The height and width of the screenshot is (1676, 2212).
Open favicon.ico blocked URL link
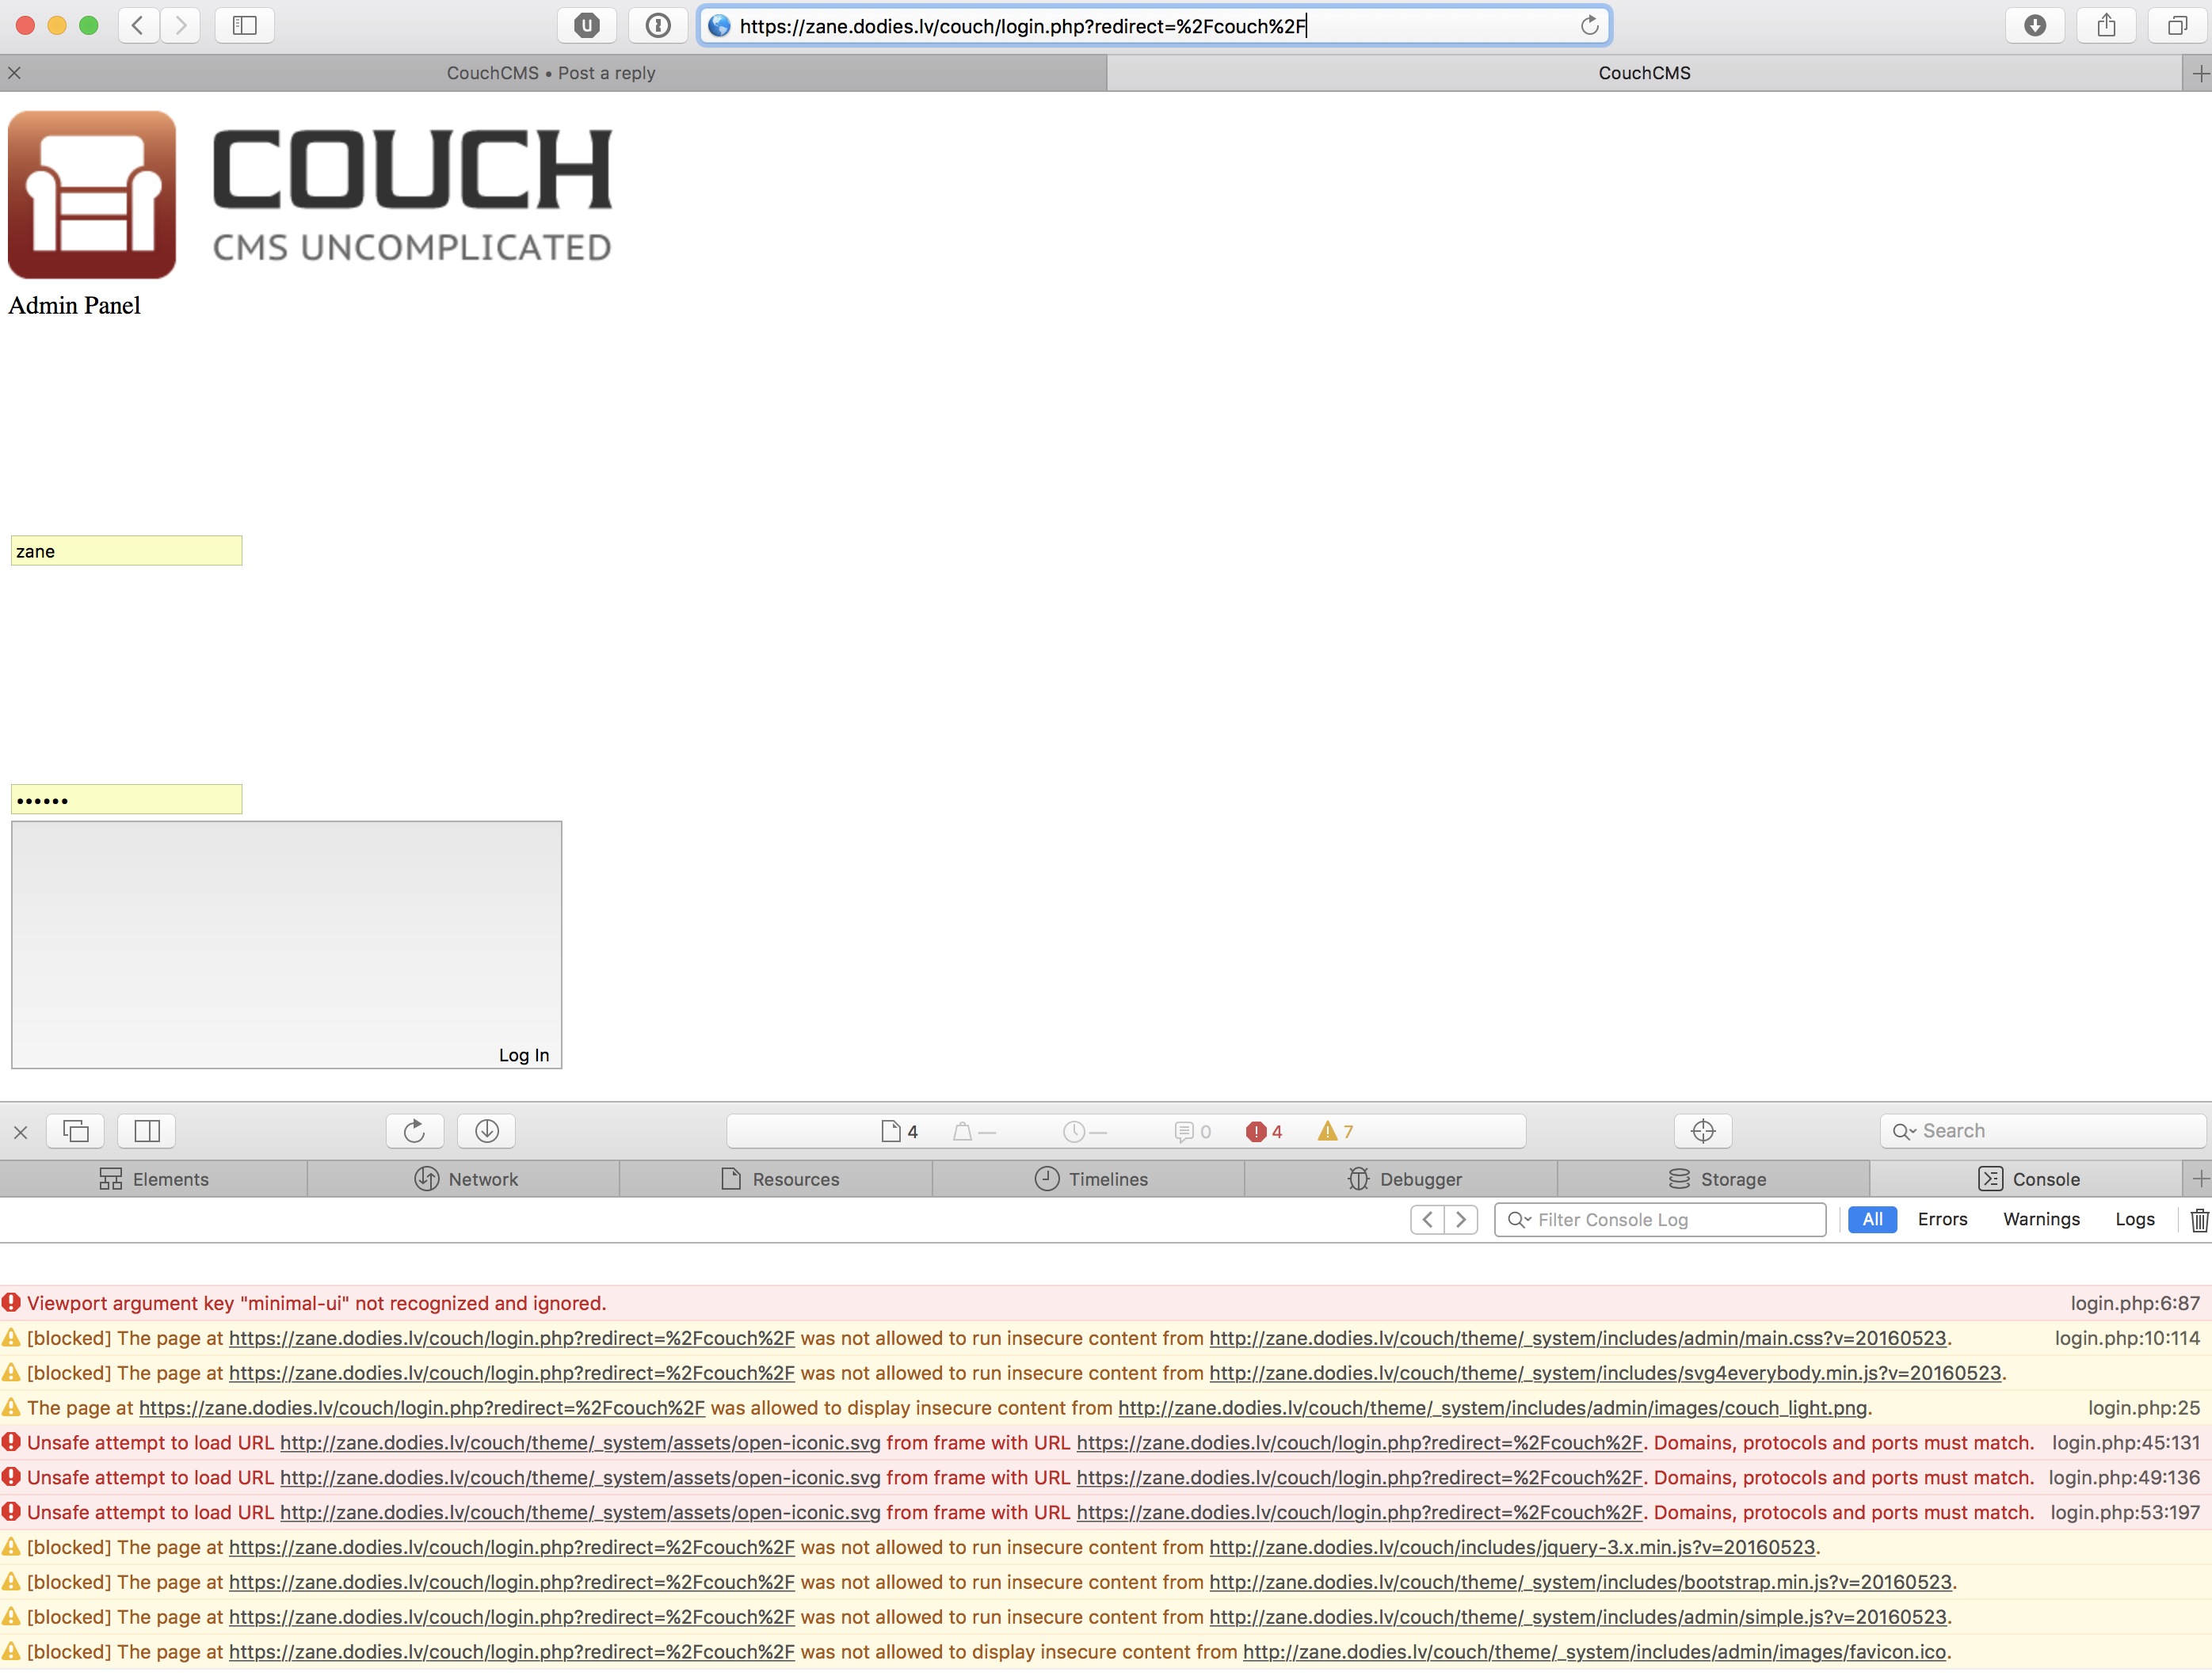[1594, 1653]
